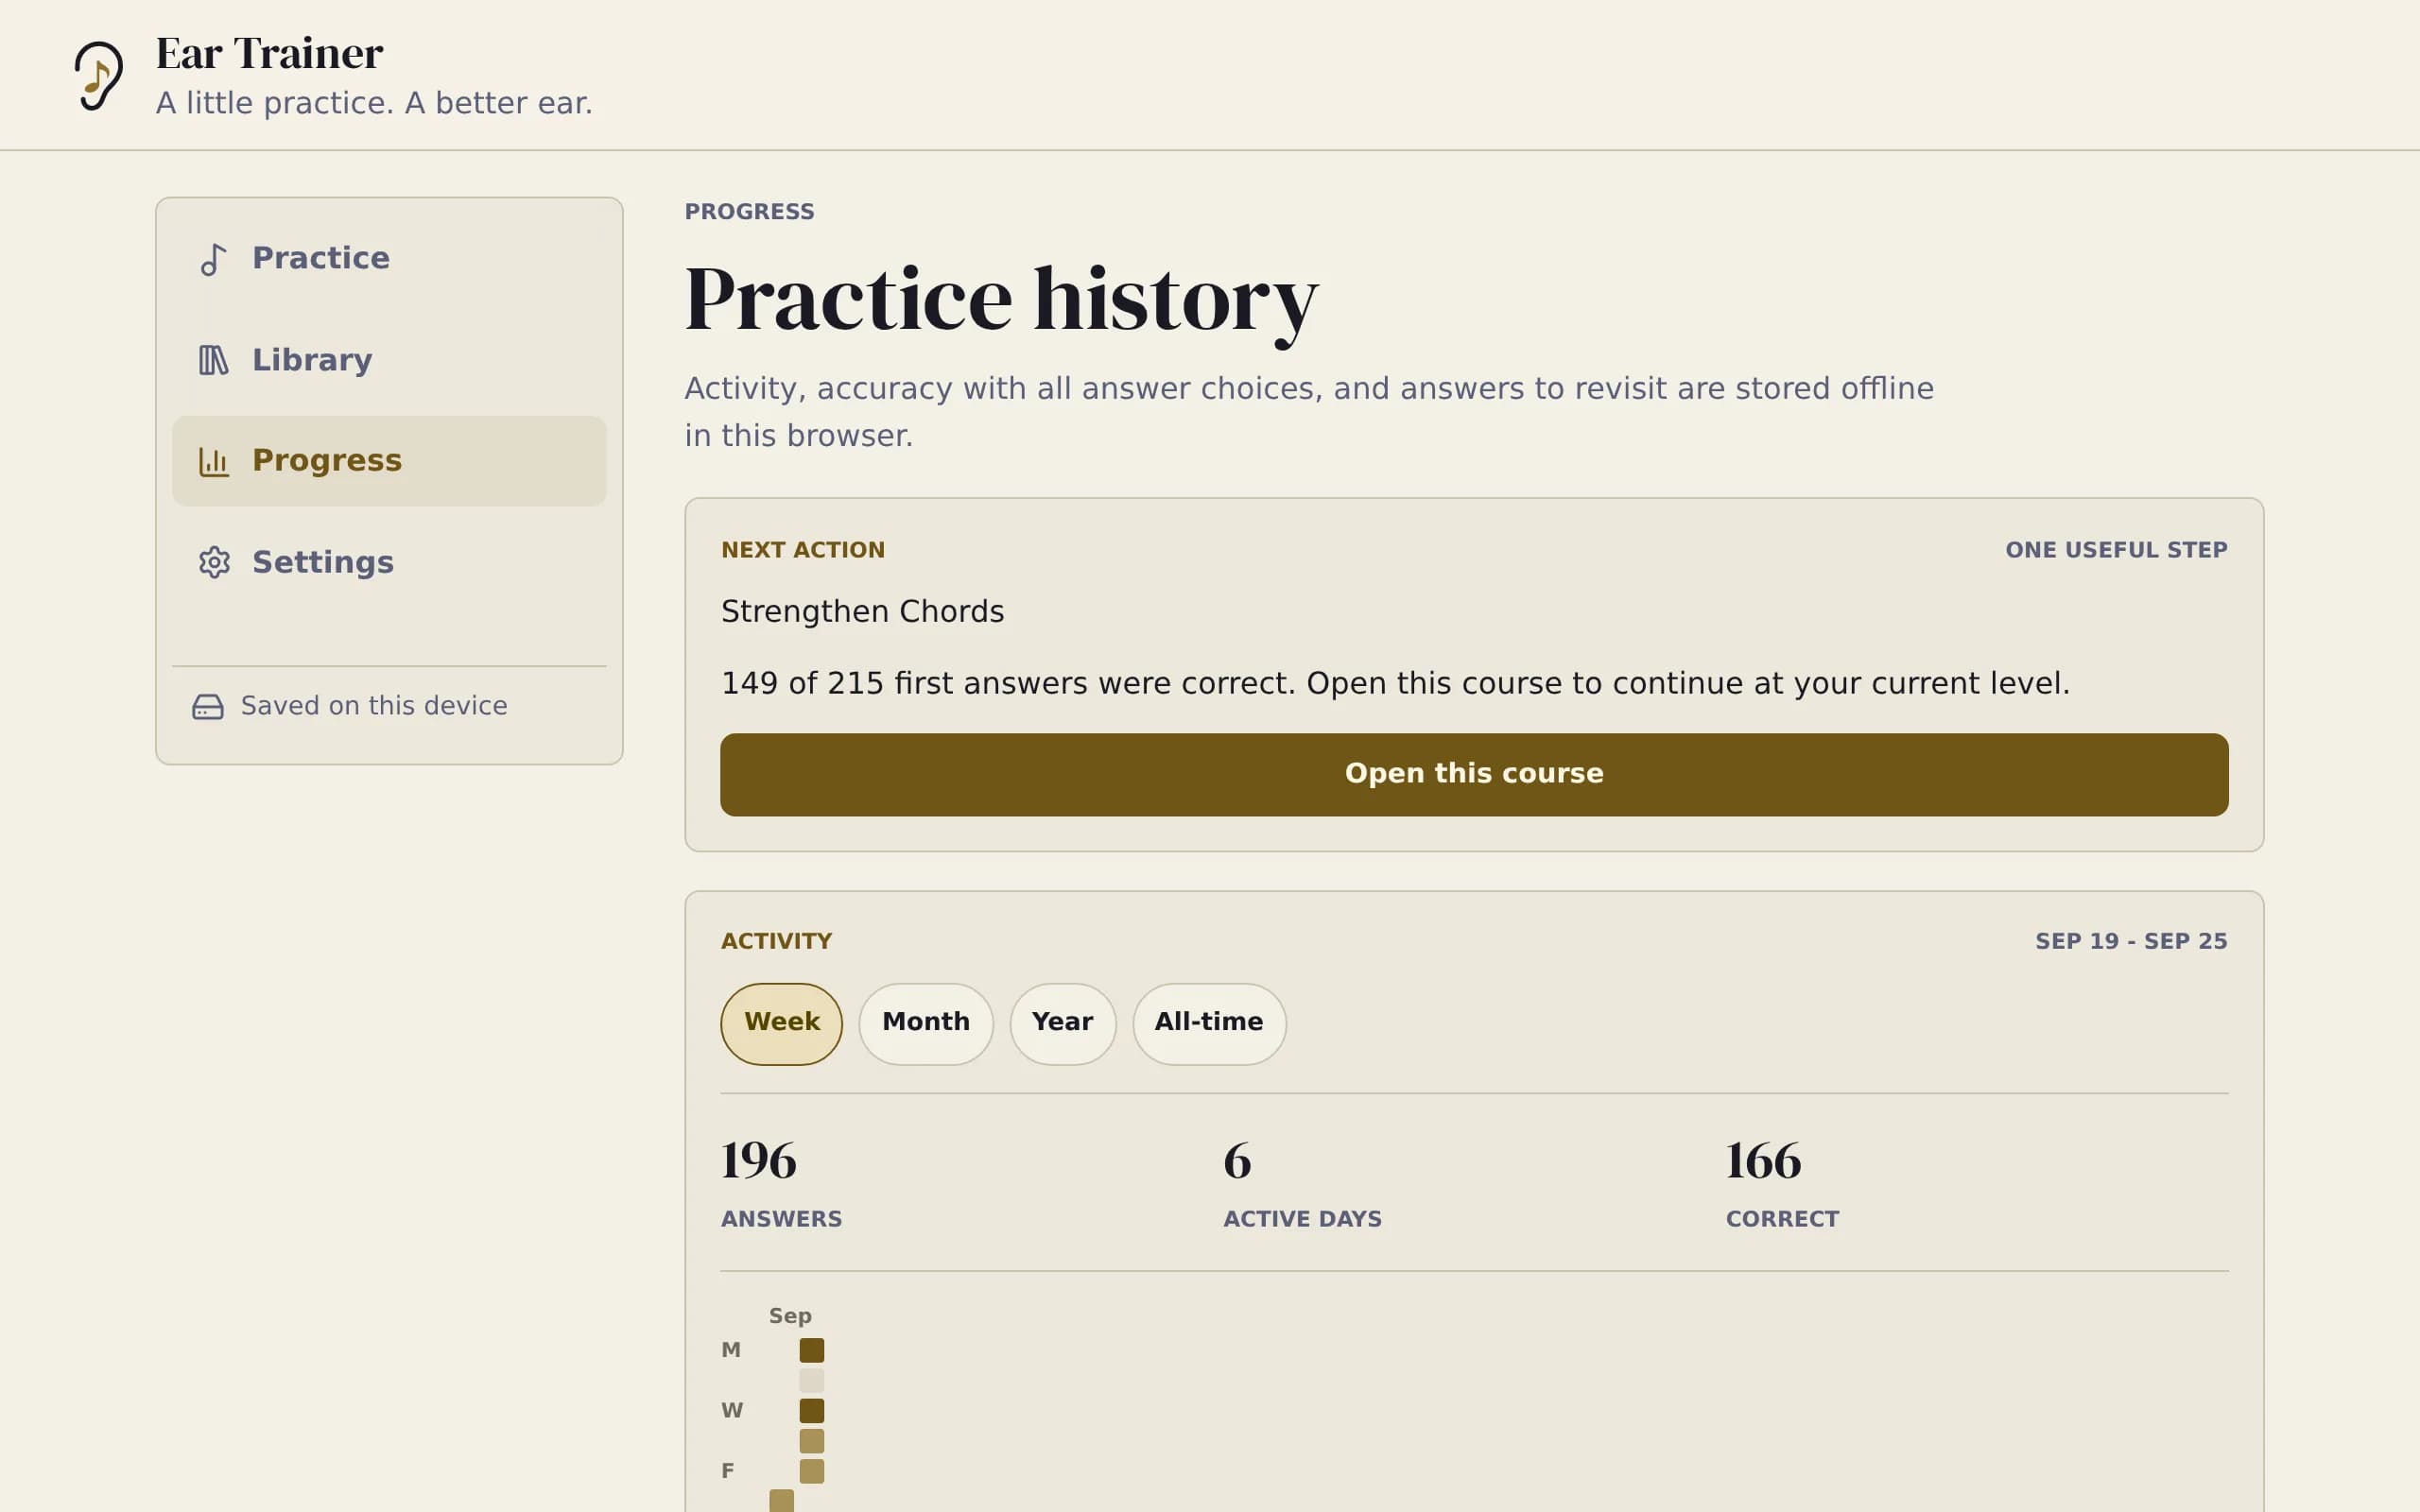This screenshot has width=2420, height=1512.
Task: Select the Week activity range
Action: coord(781,1024)
